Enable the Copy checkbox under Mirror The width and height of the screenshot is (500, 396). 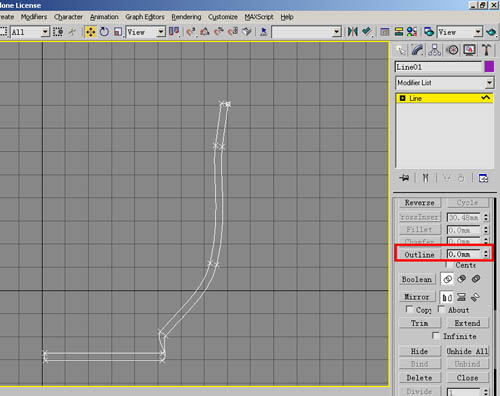(x=409, y=309)
